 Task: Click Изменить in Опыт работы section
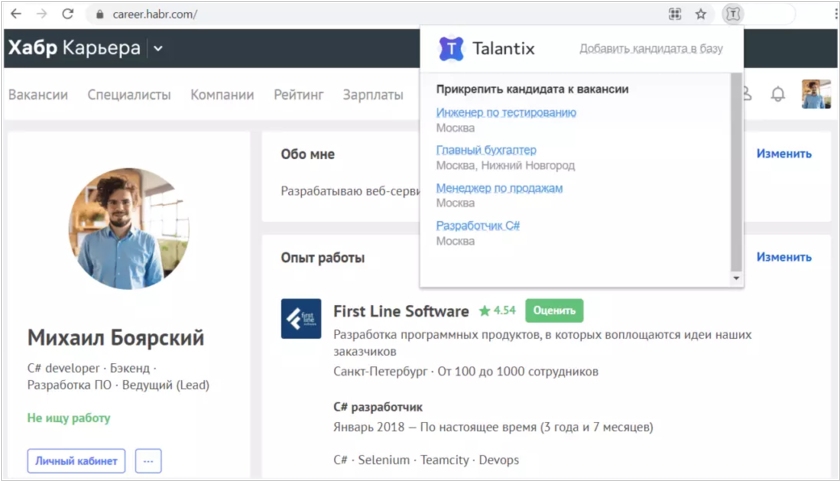tap(784, 257)
